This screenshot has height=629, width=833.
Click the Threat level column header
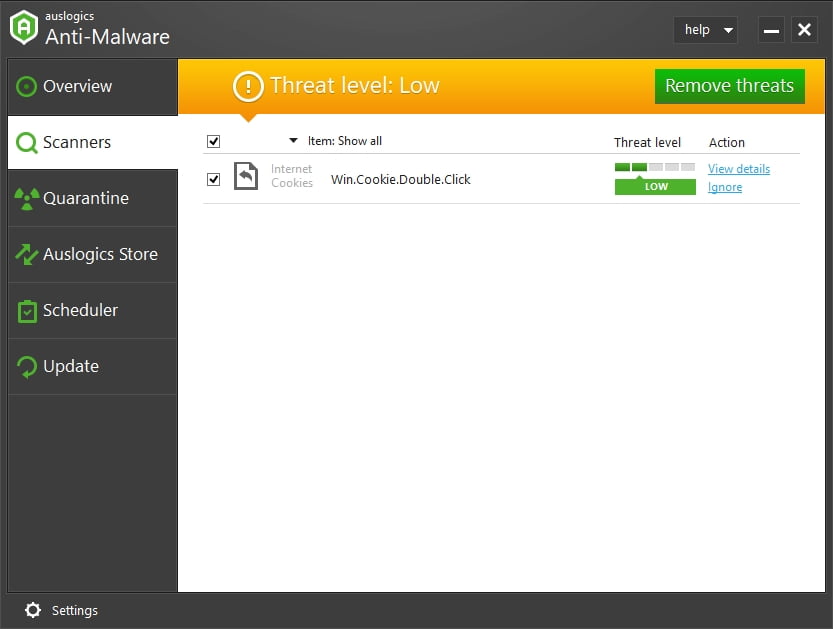click(x=647, y=142)
